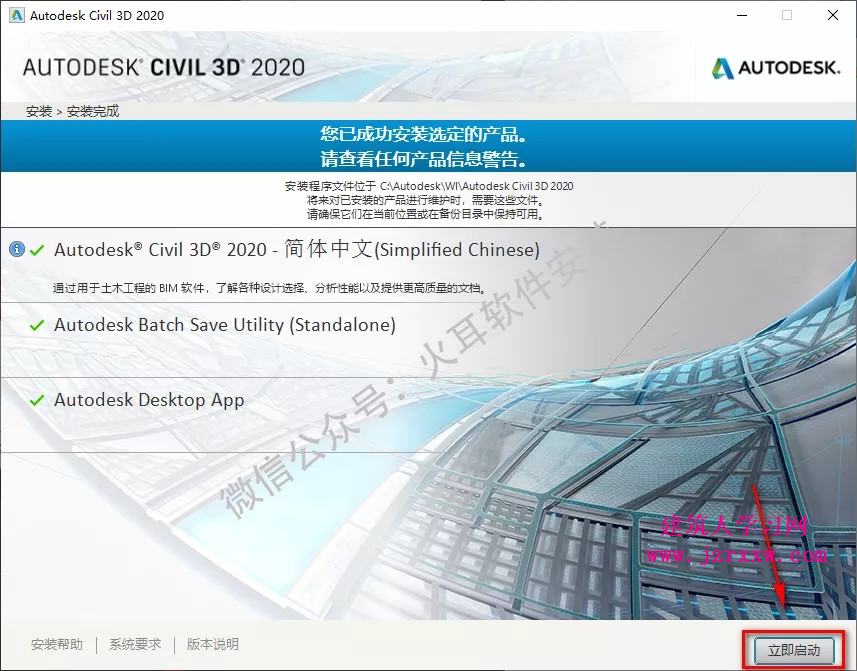Open the 安装帮助 link
Image resolution: width=857 pixels, height=671 pixels.
[x=57, y=644]
